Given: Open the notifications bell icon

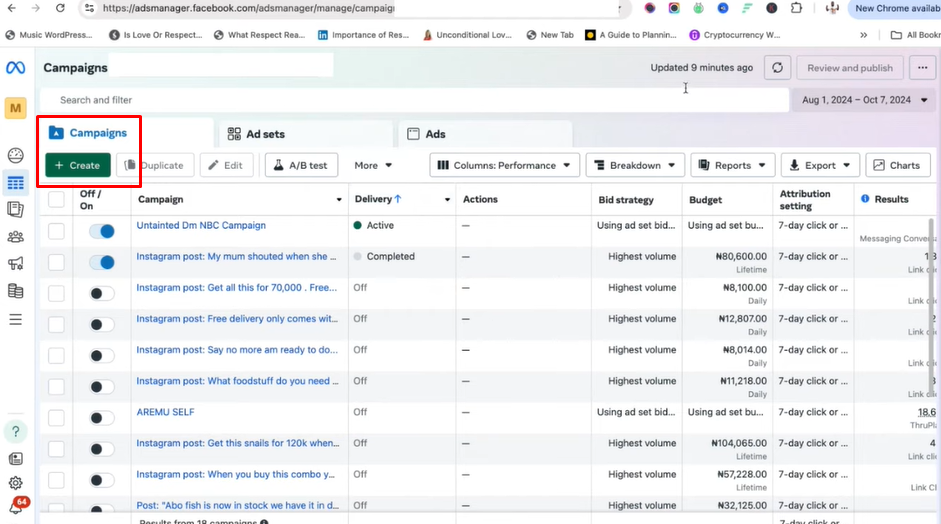Looking at the screenshot, I should point(15,508).
